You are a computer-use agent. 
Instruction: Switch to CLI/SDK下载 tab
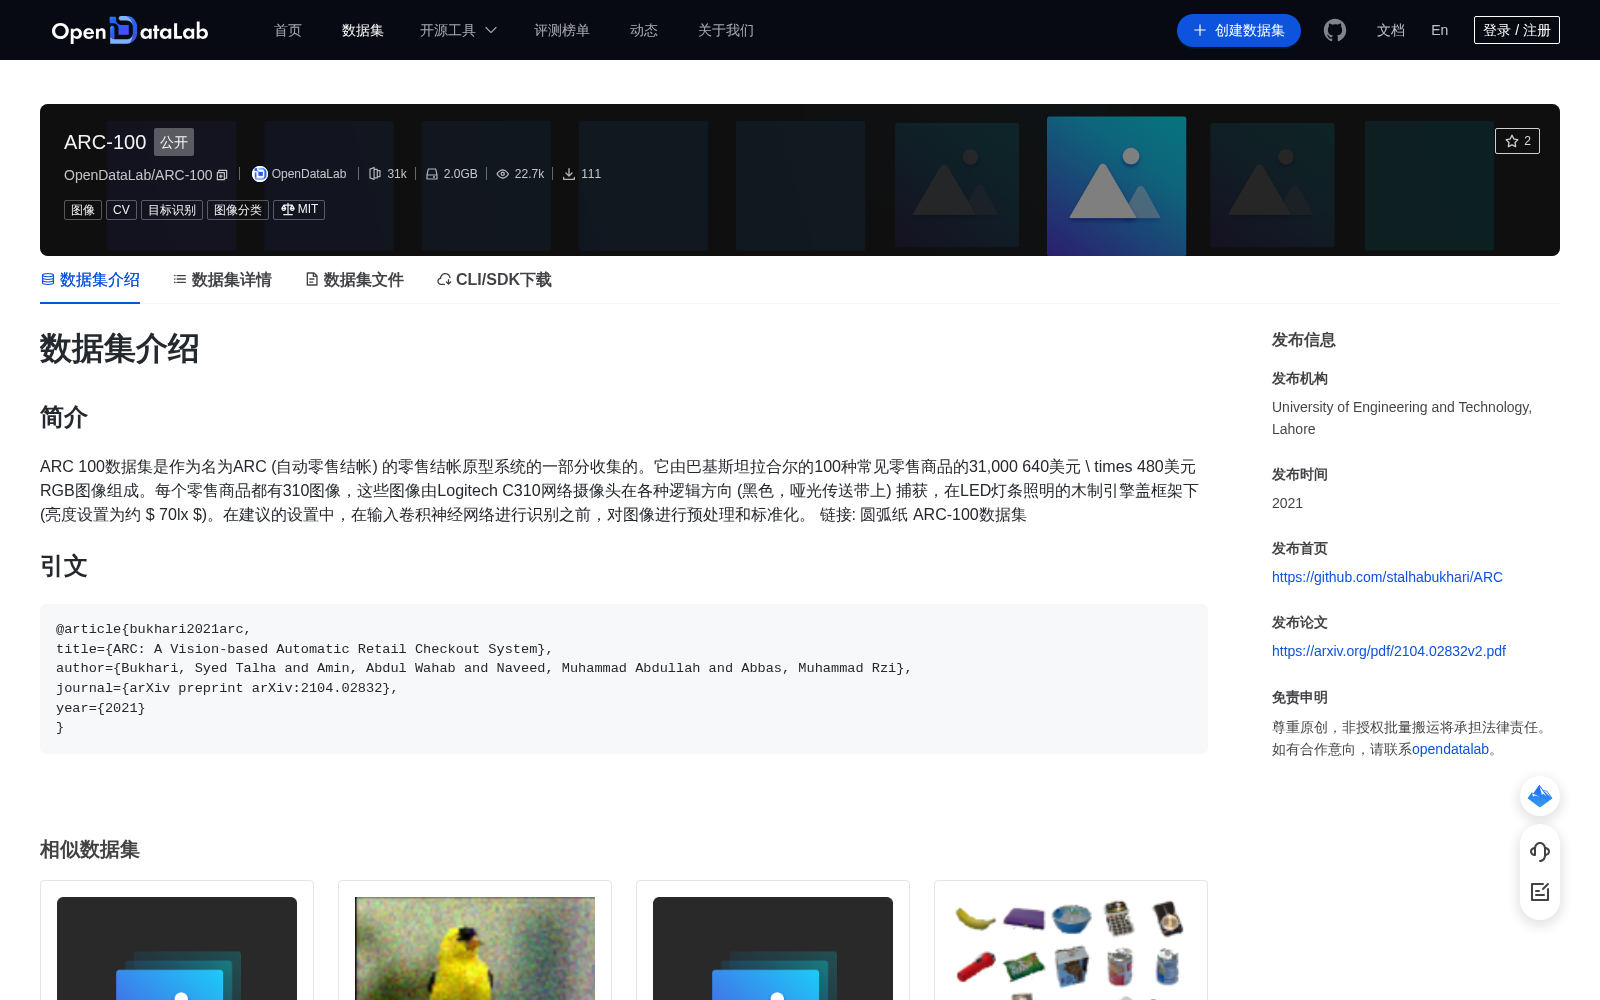pos(494,280)
